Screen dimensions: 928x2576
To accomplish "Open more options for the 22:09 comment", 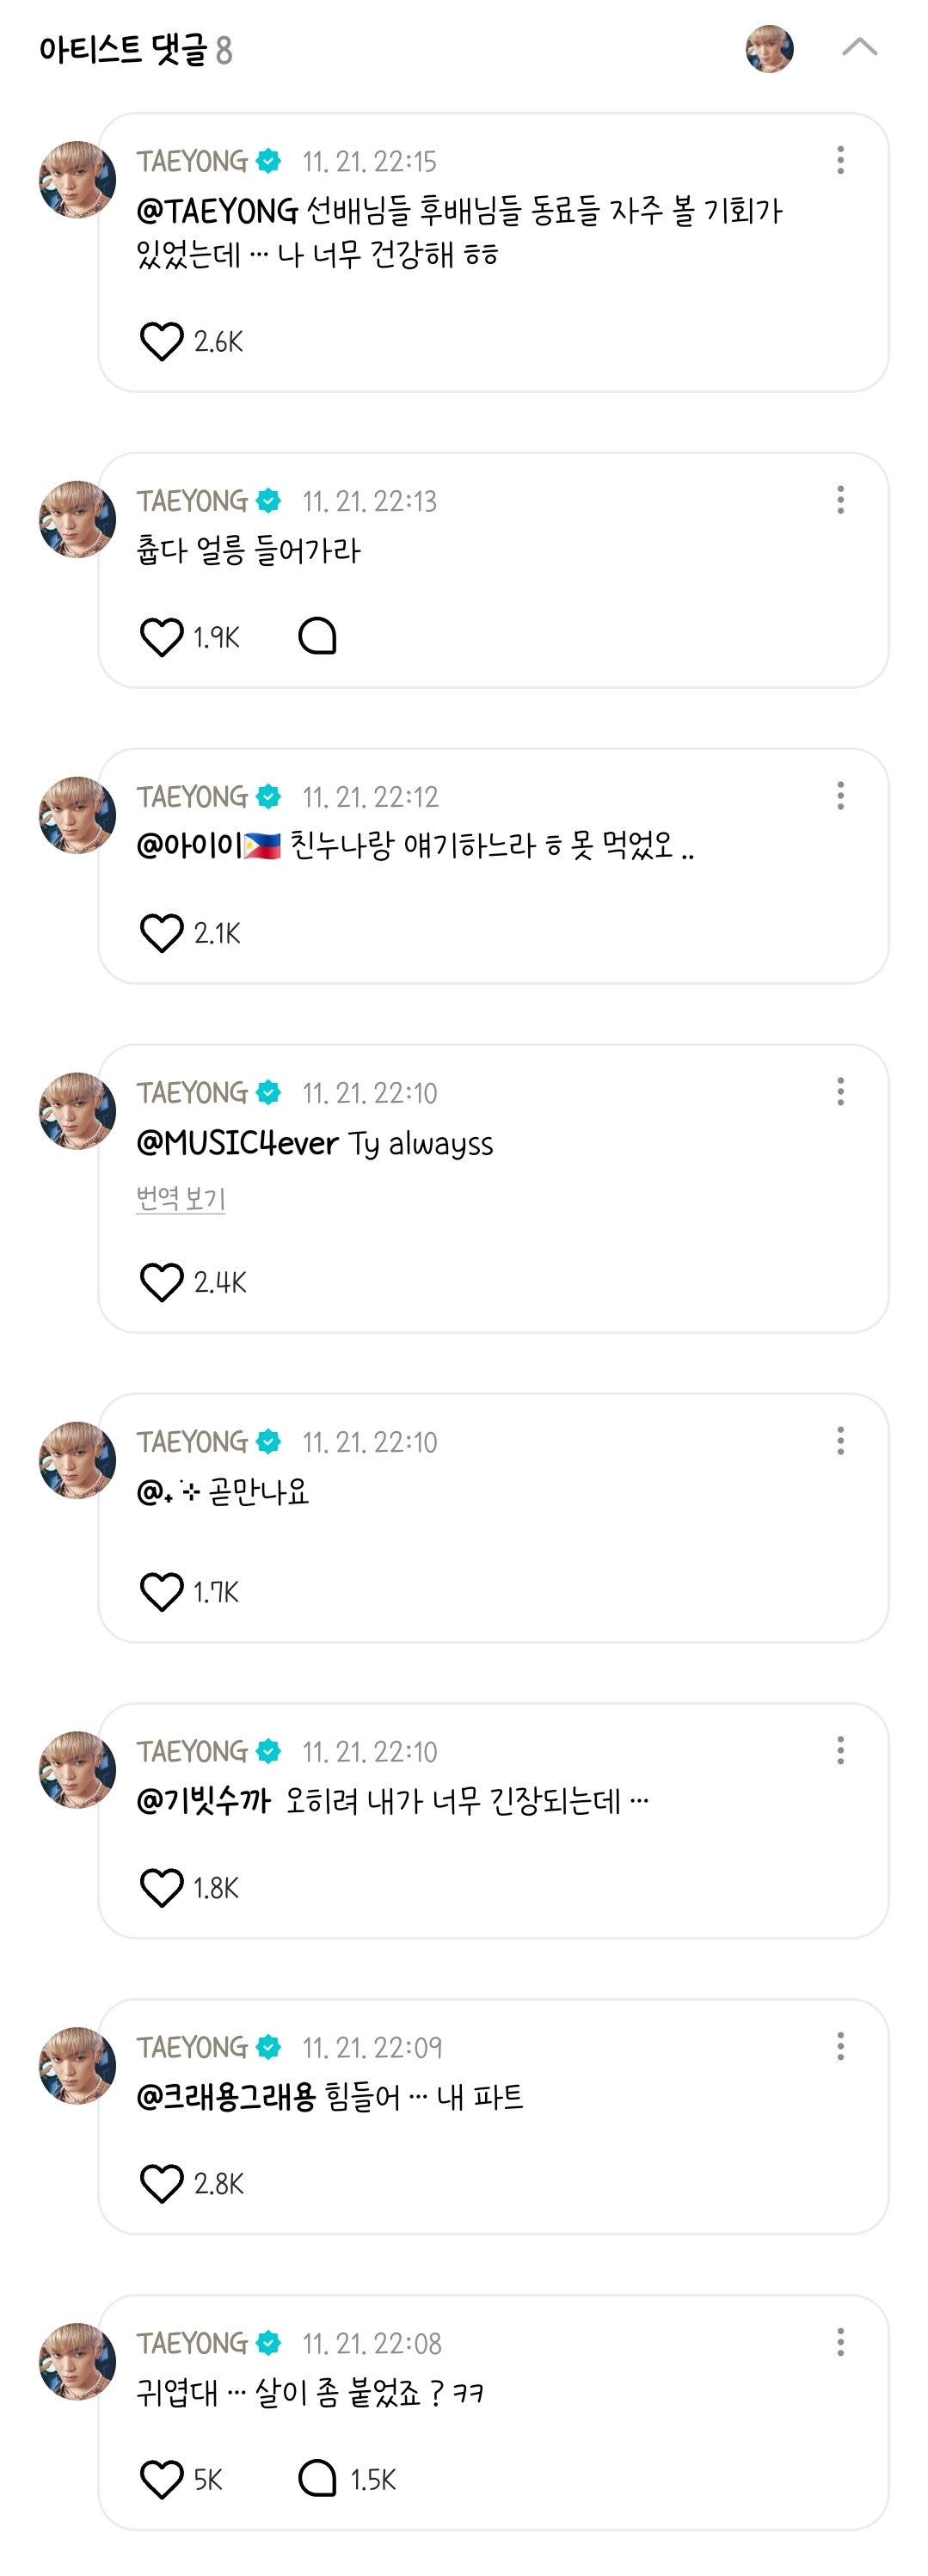I will (840, 2046).
